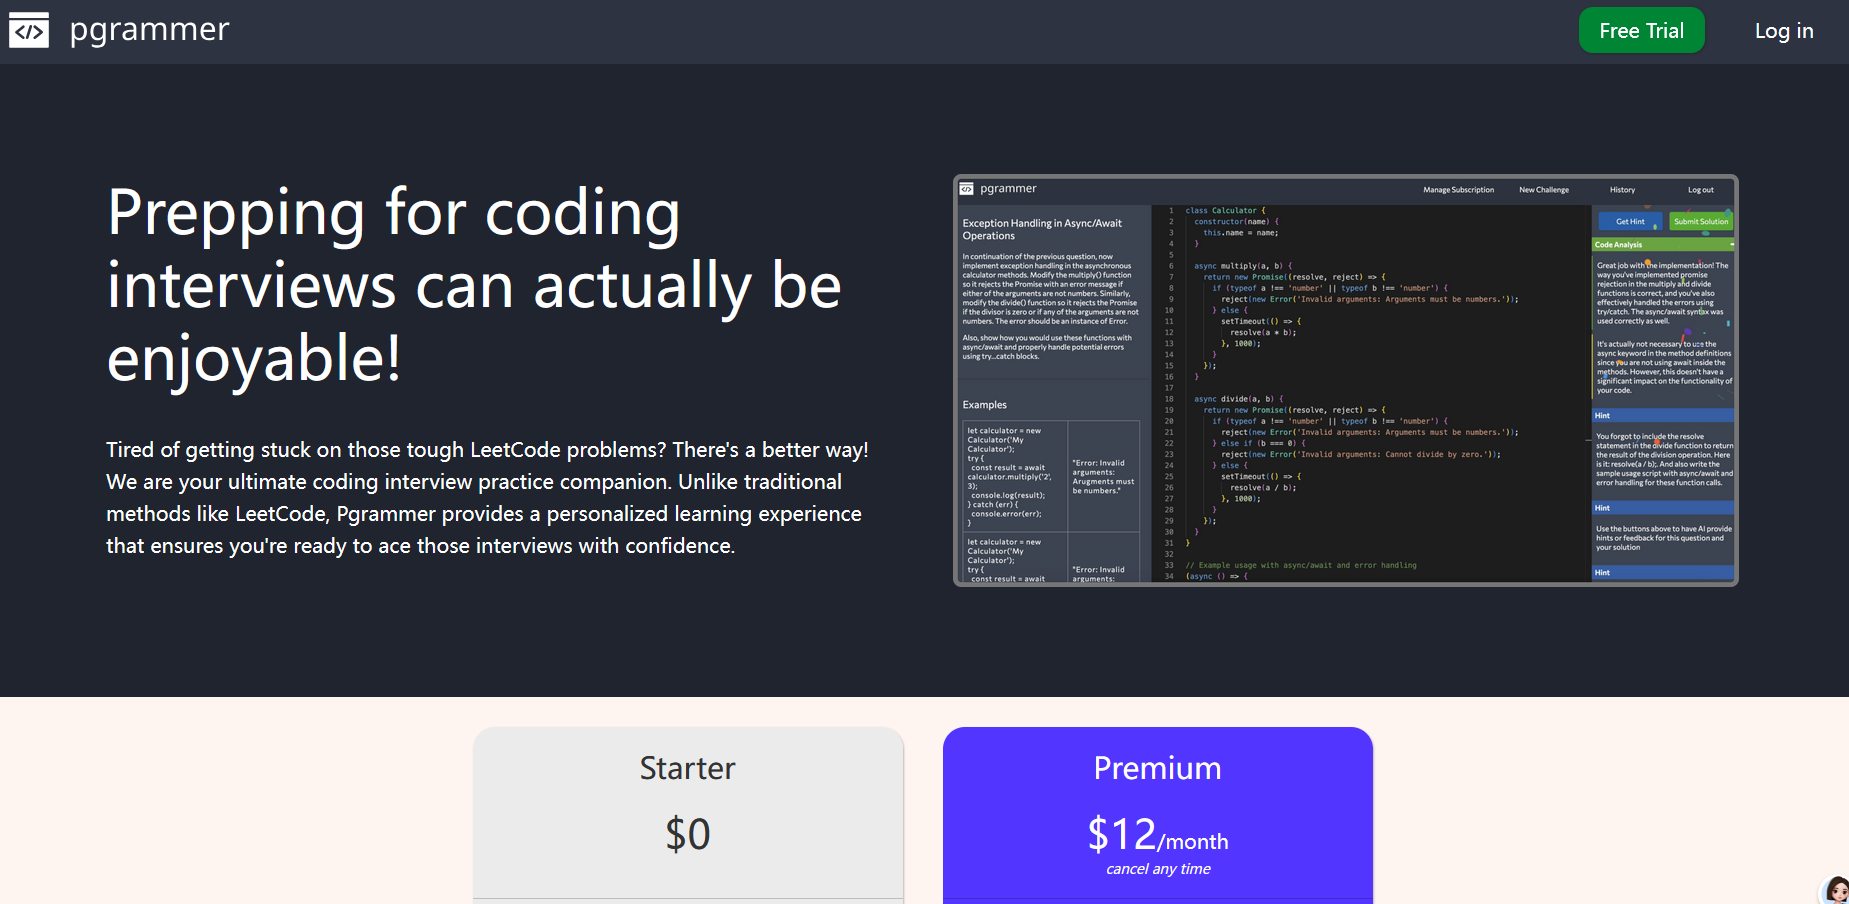Open the chat assistant avatar widget
This screenshot has height=904, width=1849.
pos(1836,890)
